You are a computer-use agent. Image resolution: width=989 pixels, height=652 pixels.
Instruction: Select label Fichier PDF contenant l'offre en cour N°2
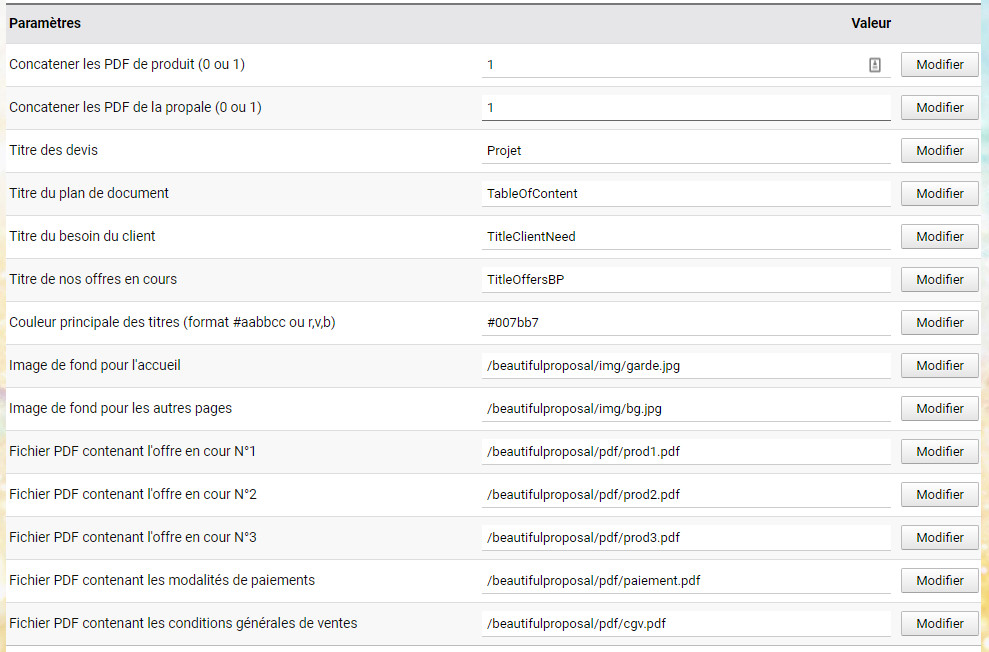tap(132, 494)
